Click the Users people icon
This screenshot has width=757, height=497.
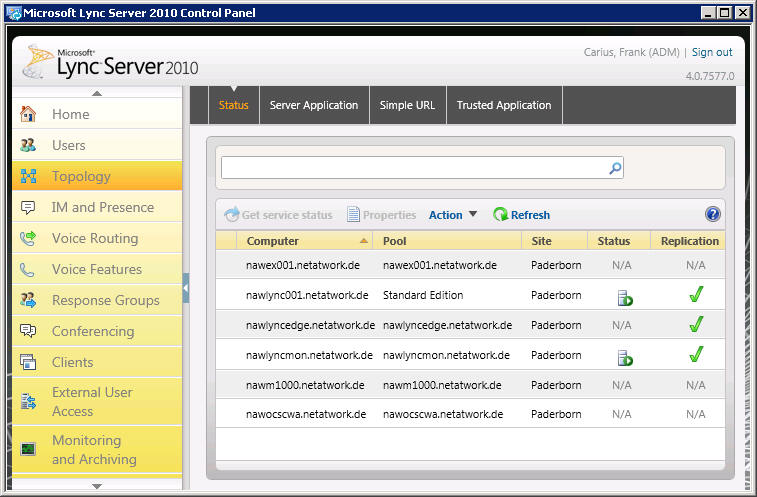tap(28, 145)
